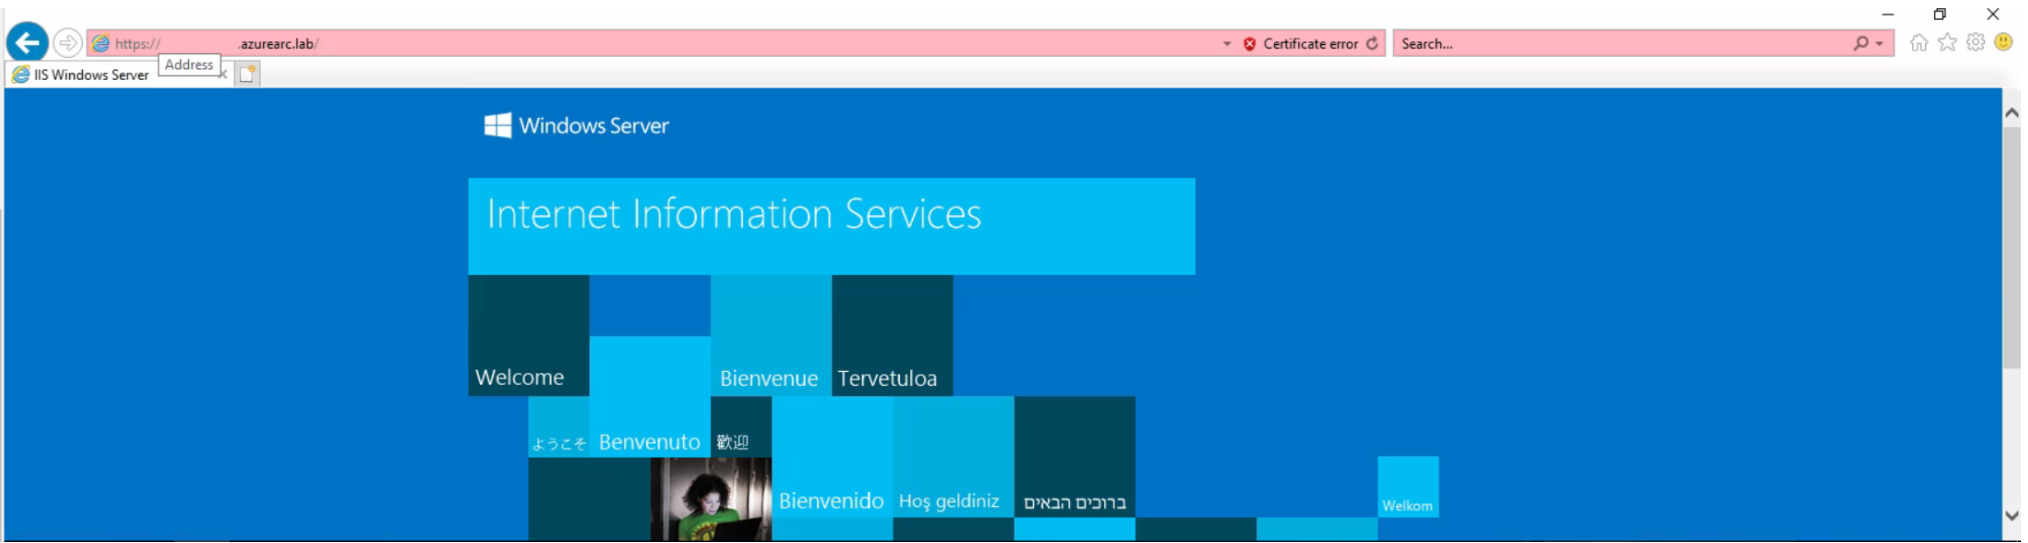The image size is (2028, 543).
Task: Click the scrollbar up arrow
Action: pos(2011,113)
